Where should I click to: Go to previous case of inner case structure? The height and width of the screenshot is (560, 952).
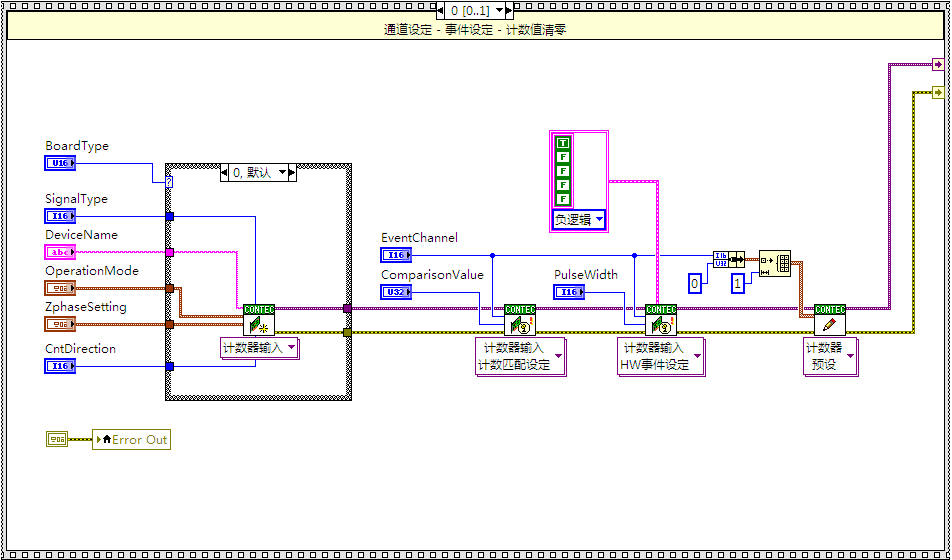[225, 173]
